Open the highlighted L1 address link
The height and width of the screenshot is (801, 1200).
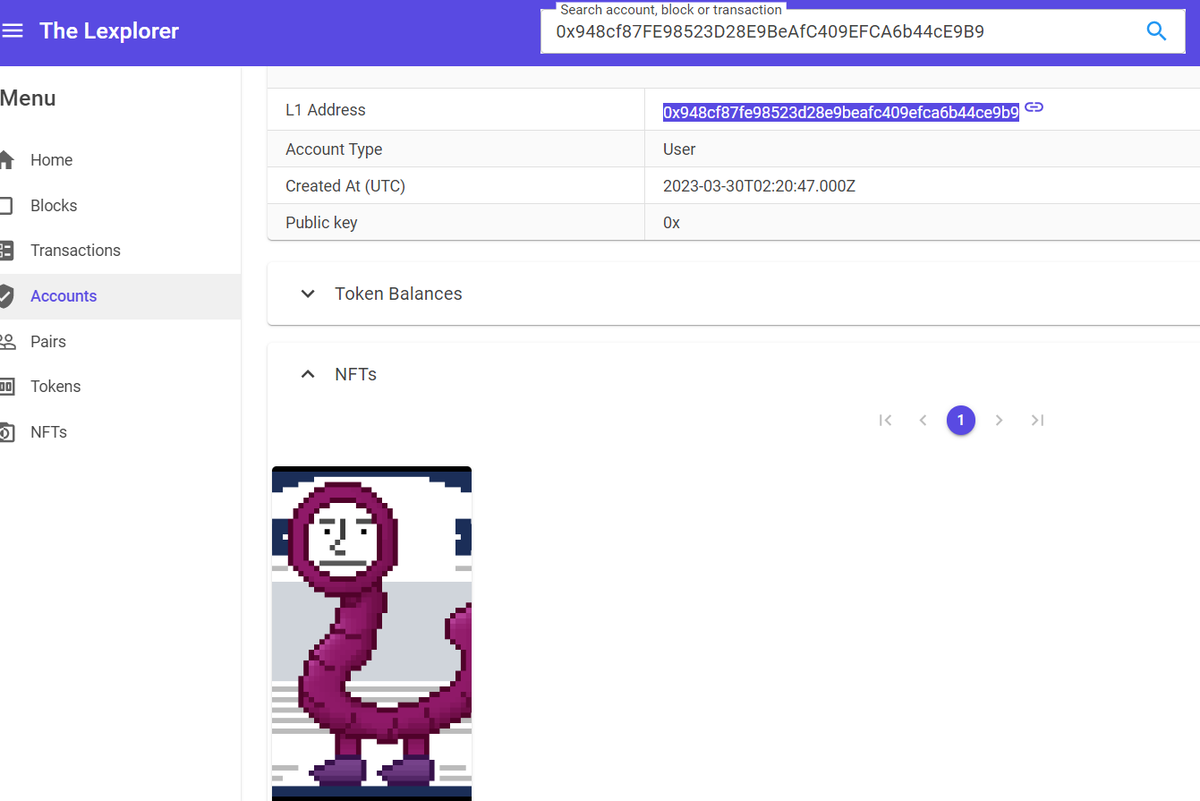coord(841,112)
